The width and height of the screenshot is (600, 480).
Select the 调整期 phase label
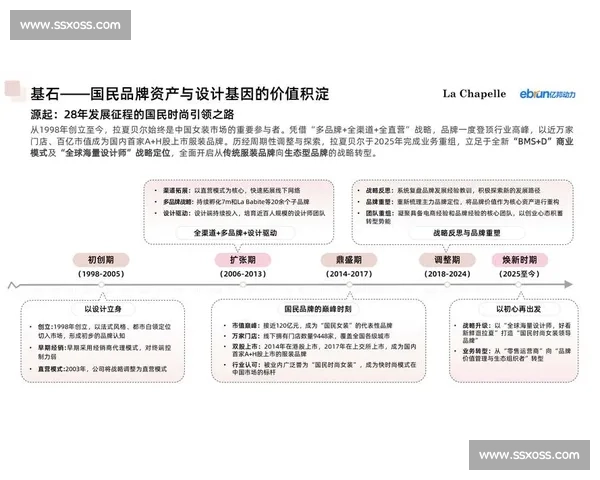[x=447, y=260]
